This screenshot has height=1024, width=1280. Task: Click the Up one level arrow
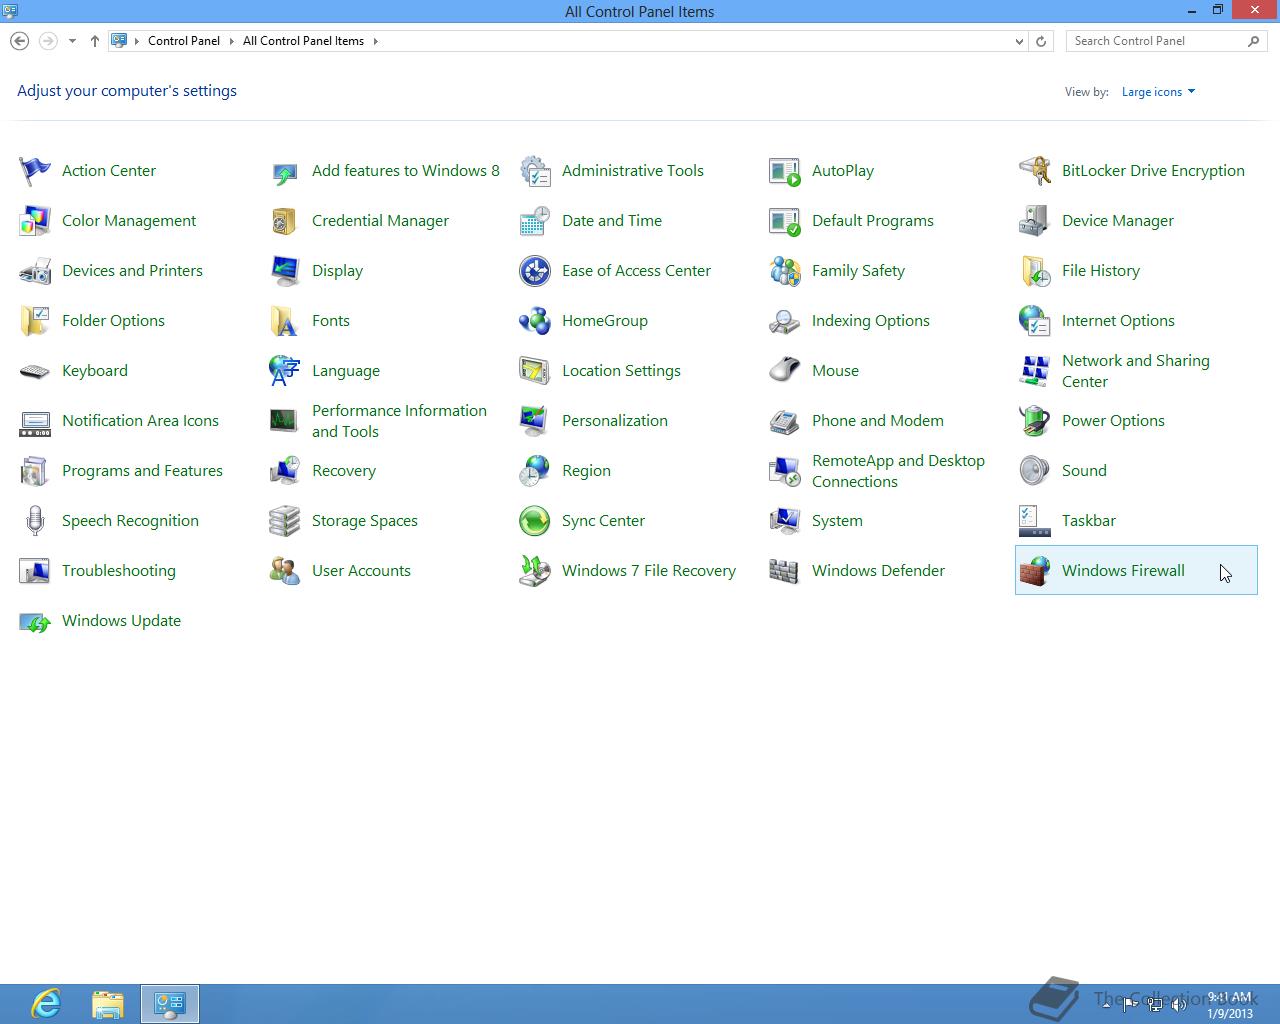(94, 41)
